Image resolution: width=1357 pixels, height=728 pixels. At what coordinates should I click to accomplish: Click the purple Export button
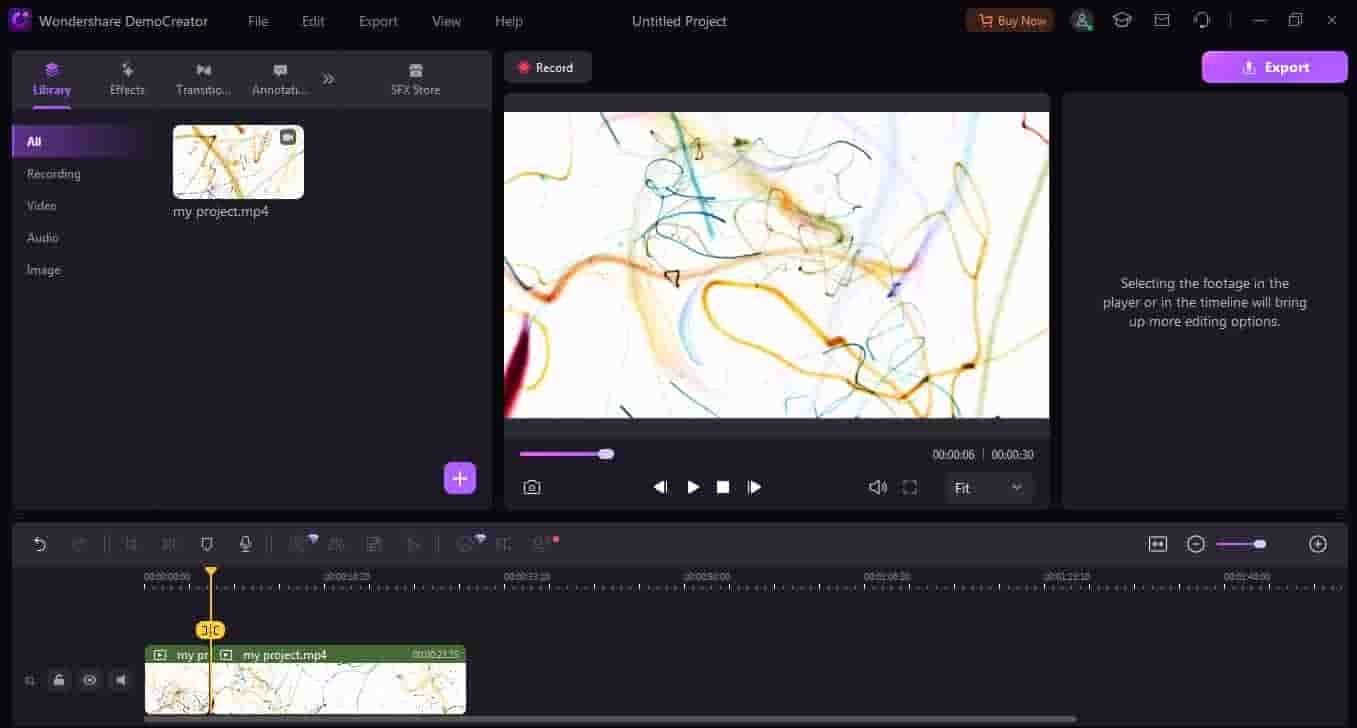coord(1274,67)
